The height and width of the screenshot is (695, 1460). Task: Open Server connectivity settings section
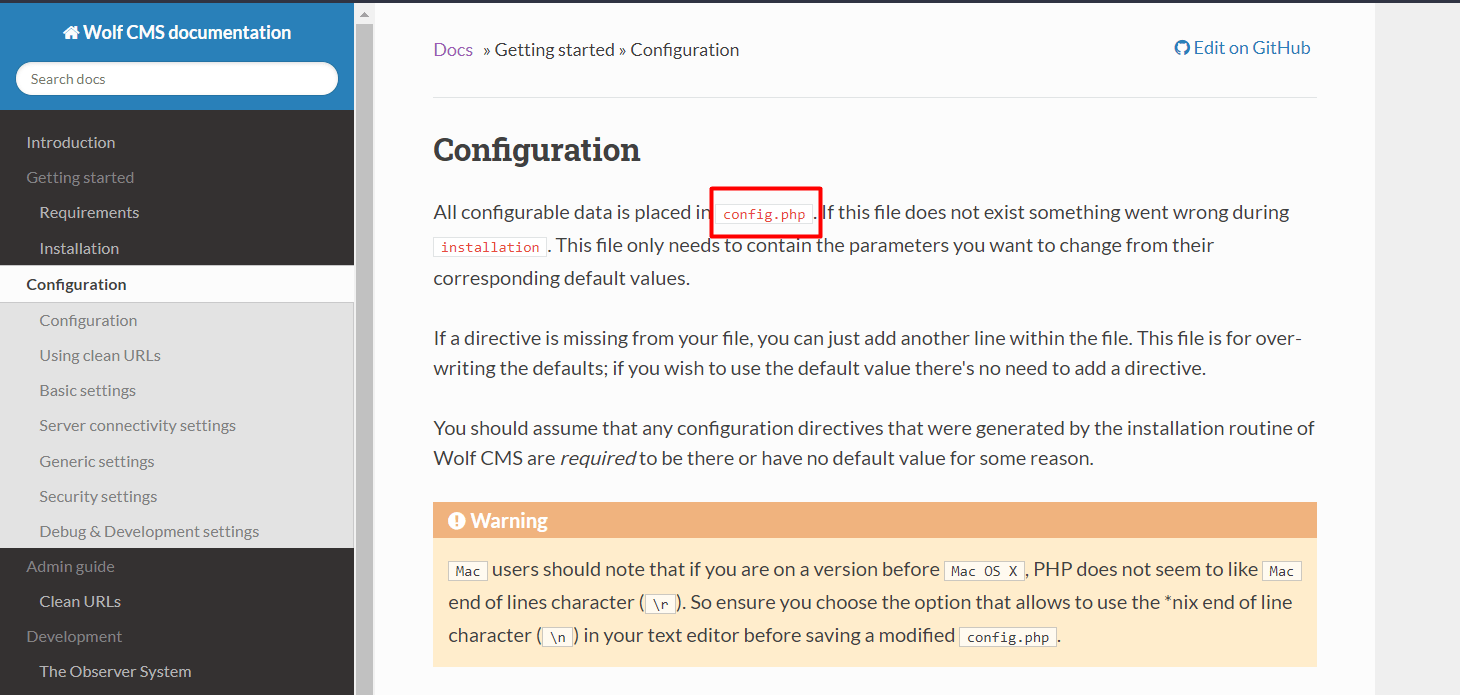click(x=137, y=425)
